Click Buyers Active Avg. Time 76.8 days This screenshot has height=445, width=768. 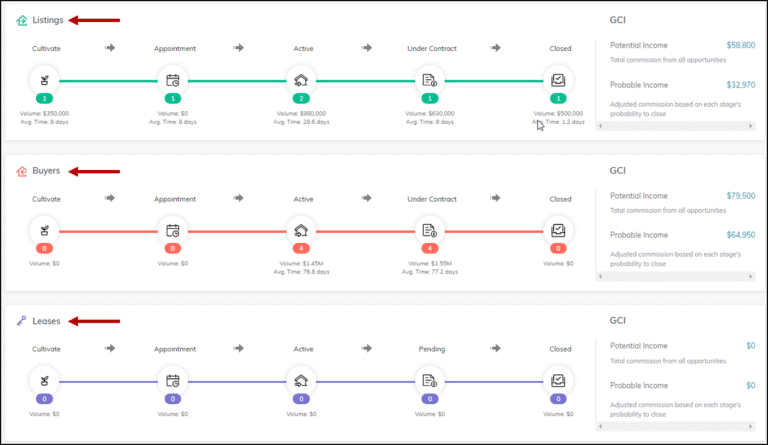[301, 272]
